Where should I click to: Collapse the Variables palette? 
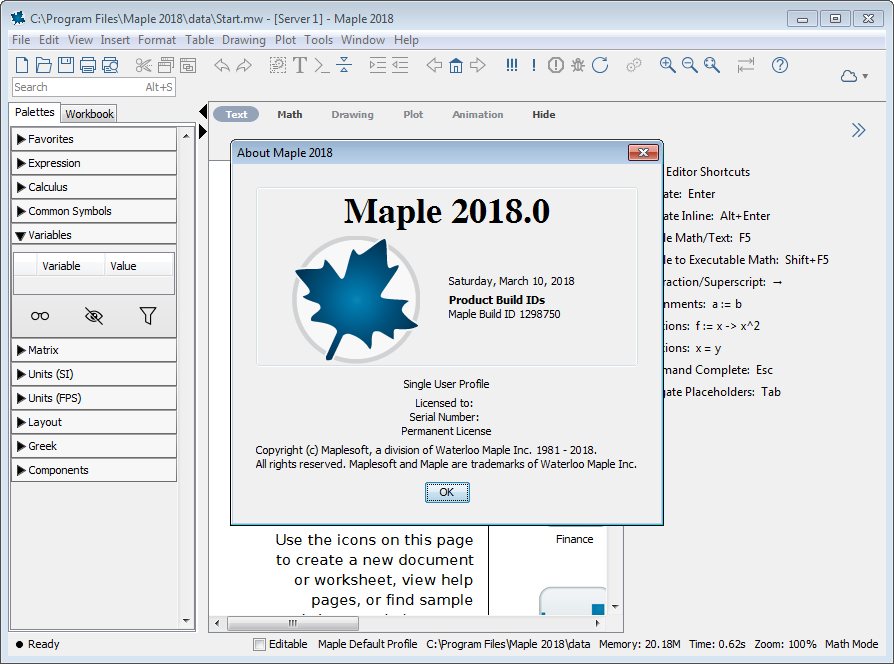94,235
